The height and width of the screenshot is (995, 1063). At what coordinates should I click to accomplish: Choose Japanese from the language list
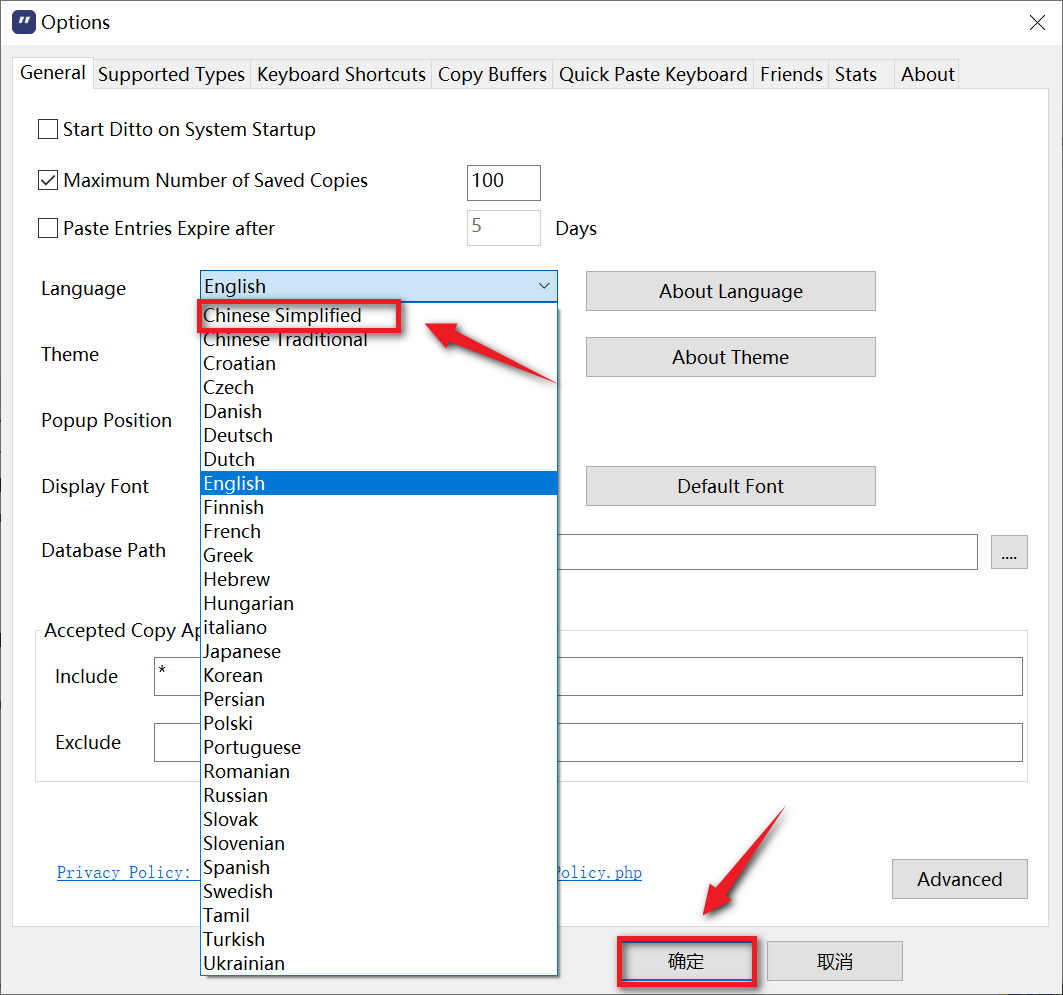coord(379,651)
